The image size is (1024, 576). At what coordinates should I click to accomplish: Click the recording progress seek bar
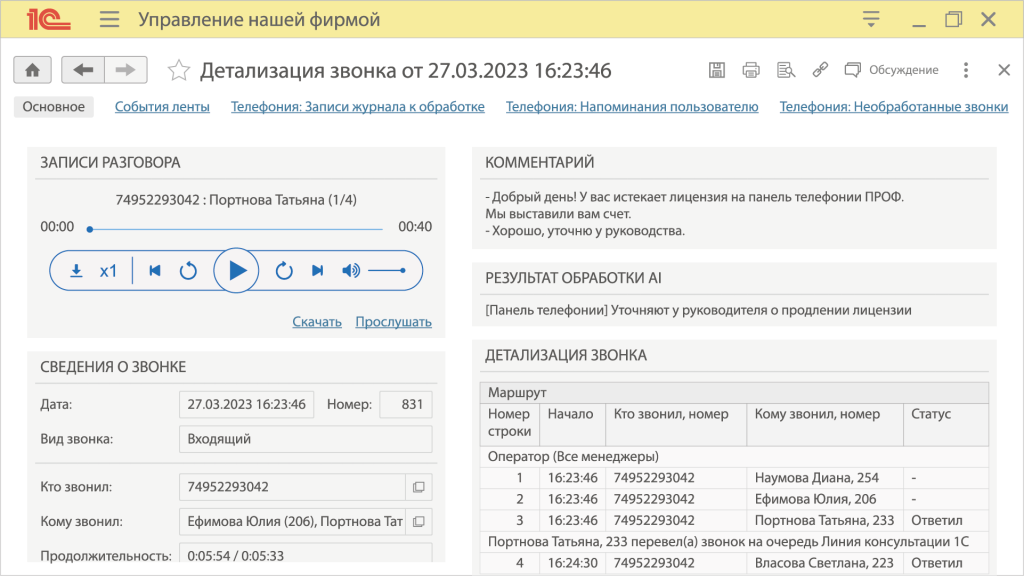click(x=236, y=229)
